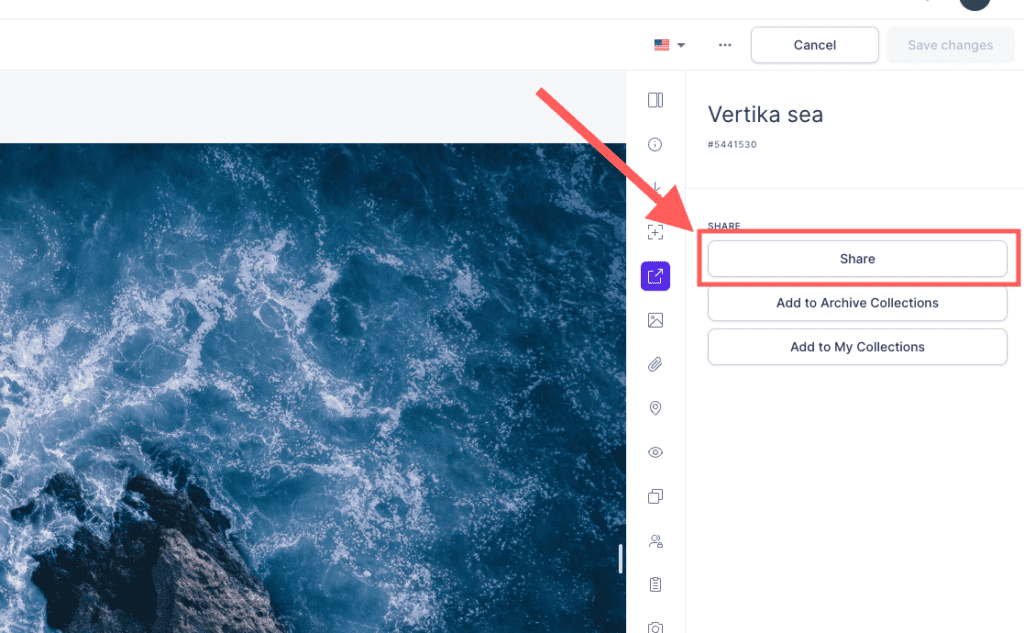Open the camera sidebar icon

coord(655,626)
